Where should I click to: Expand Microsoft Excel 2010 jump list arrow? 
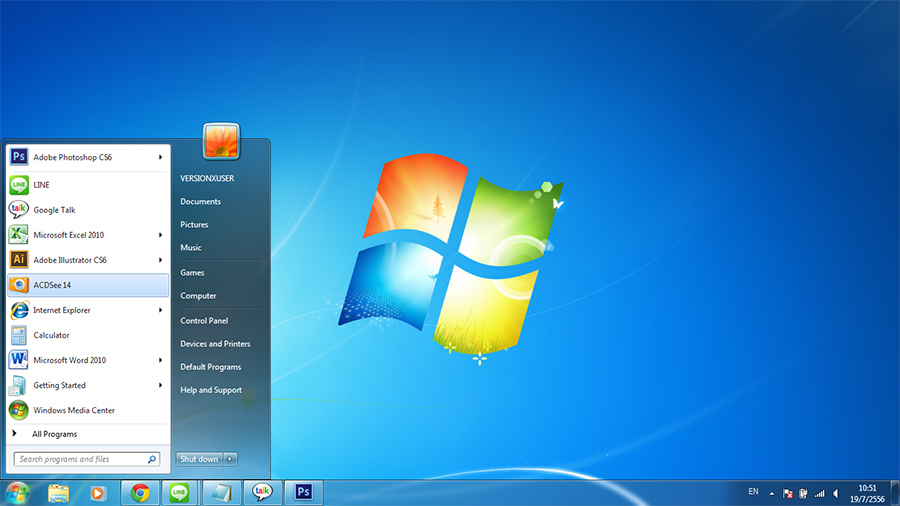[161, 235]
